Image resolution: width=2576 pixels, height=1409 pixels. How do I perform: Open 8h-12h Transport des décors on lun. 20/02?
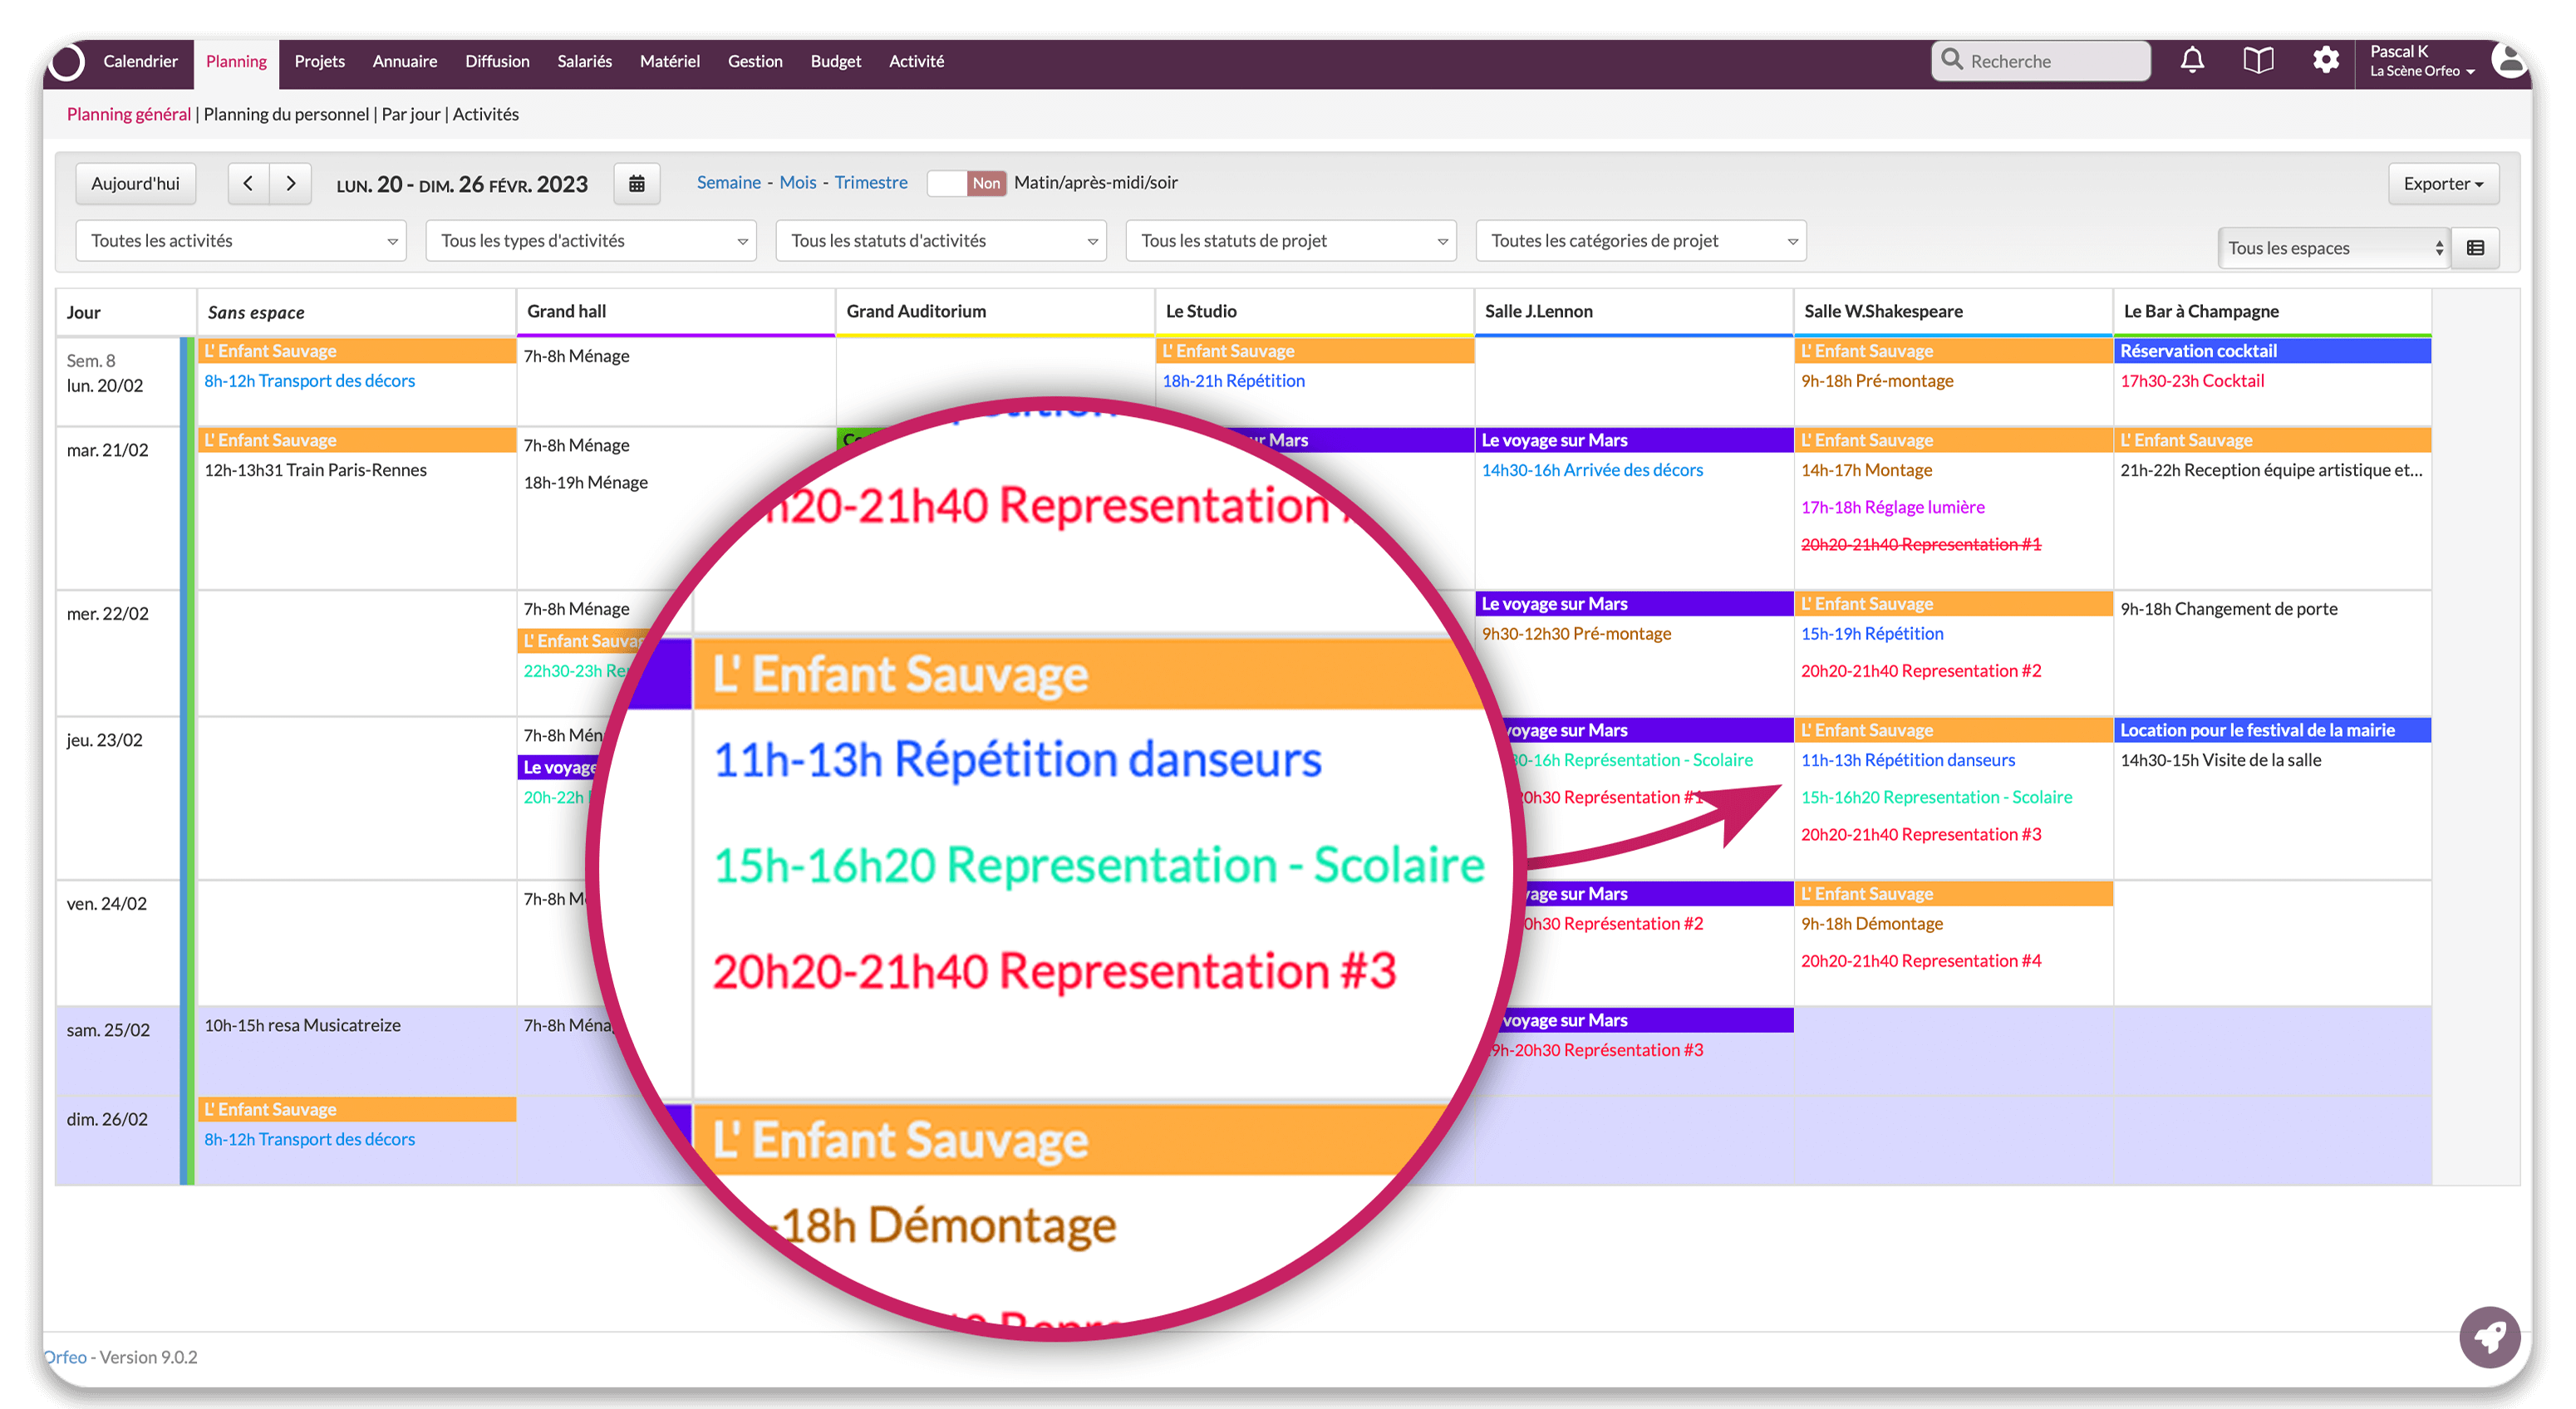[310, 380]
